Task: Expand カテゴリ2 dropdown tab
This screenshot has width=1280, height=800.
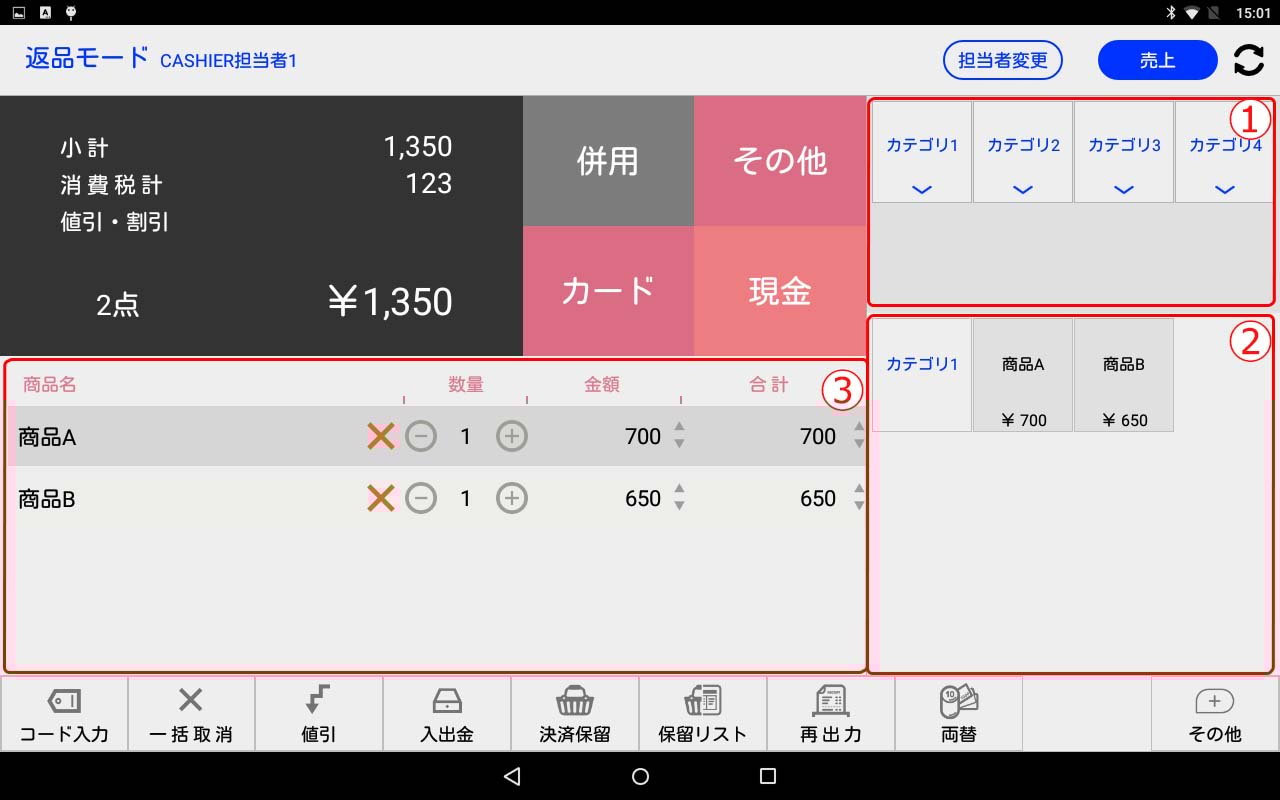Action: [x=1023, y=152]
